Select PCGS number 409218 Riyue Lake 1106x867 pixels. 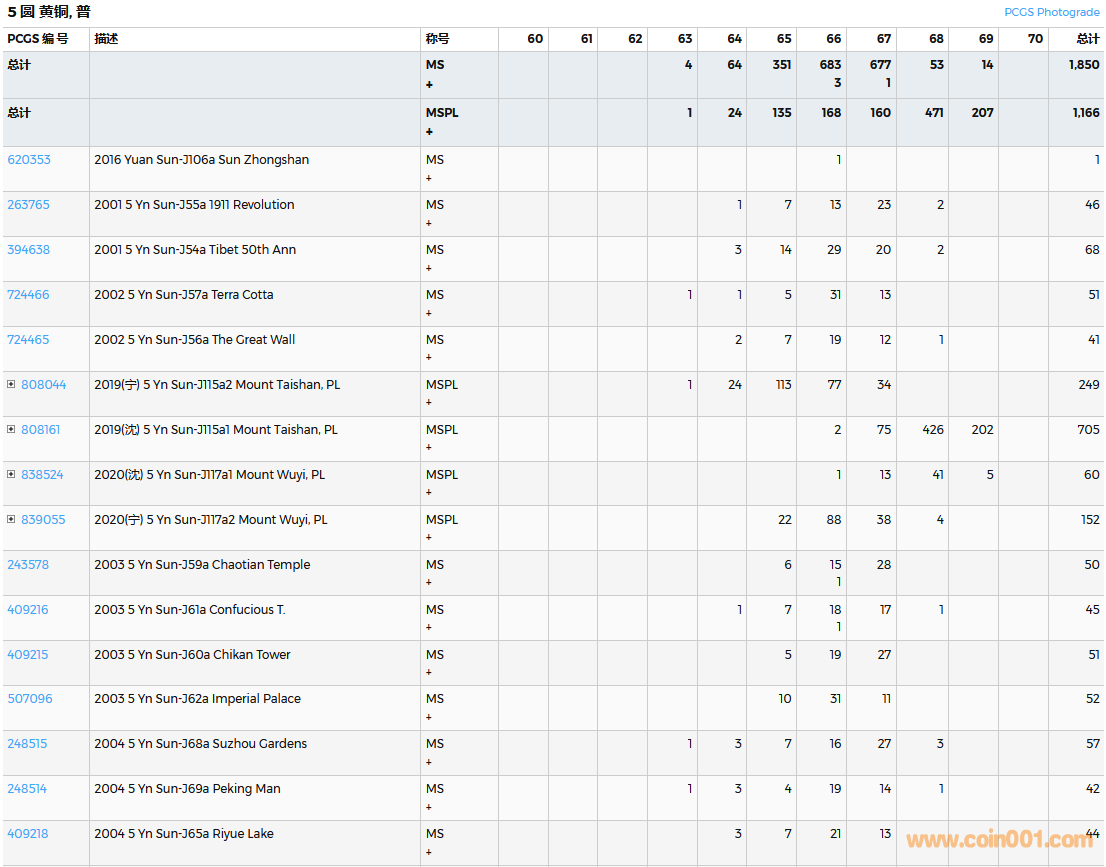28,834
